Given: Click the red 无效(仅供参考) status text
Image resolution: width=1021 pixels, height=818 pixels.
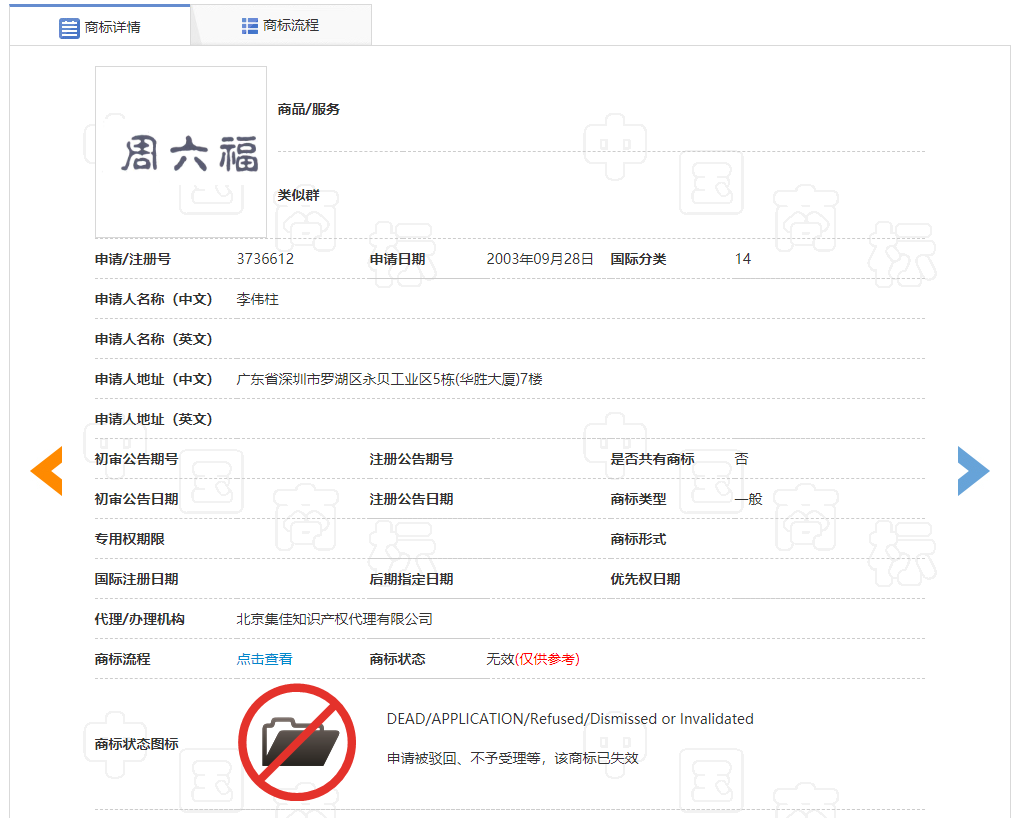Looking at the screenshot, I should click(532, 659).
